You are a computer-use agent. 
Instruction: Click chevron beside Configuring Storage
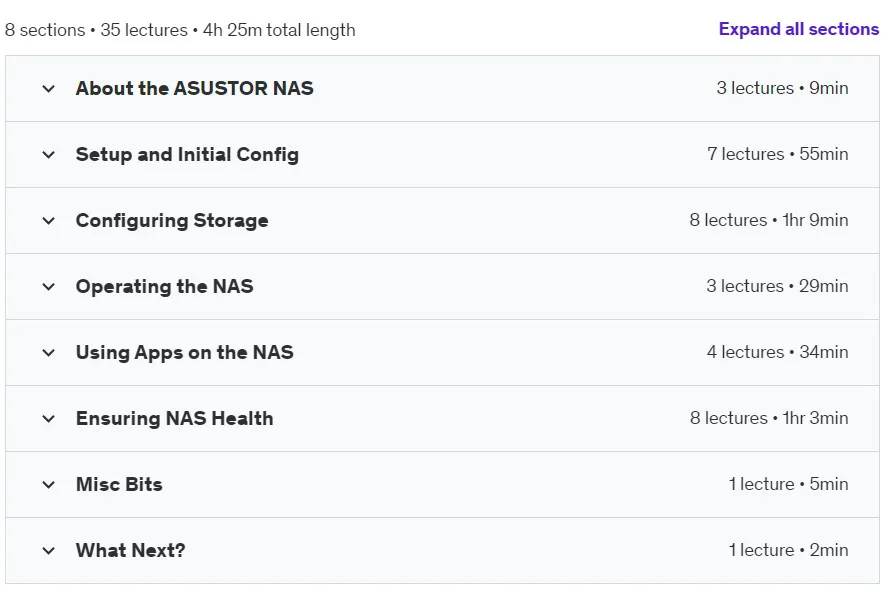click(48, 220)
